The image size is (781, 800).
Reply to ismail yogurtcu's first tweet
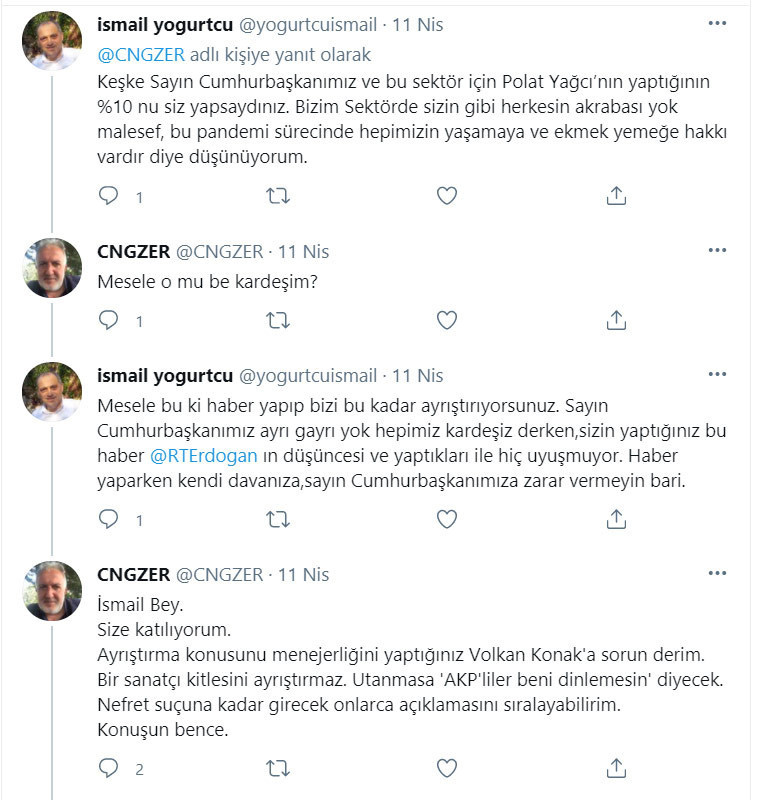[x=109, y=197]
